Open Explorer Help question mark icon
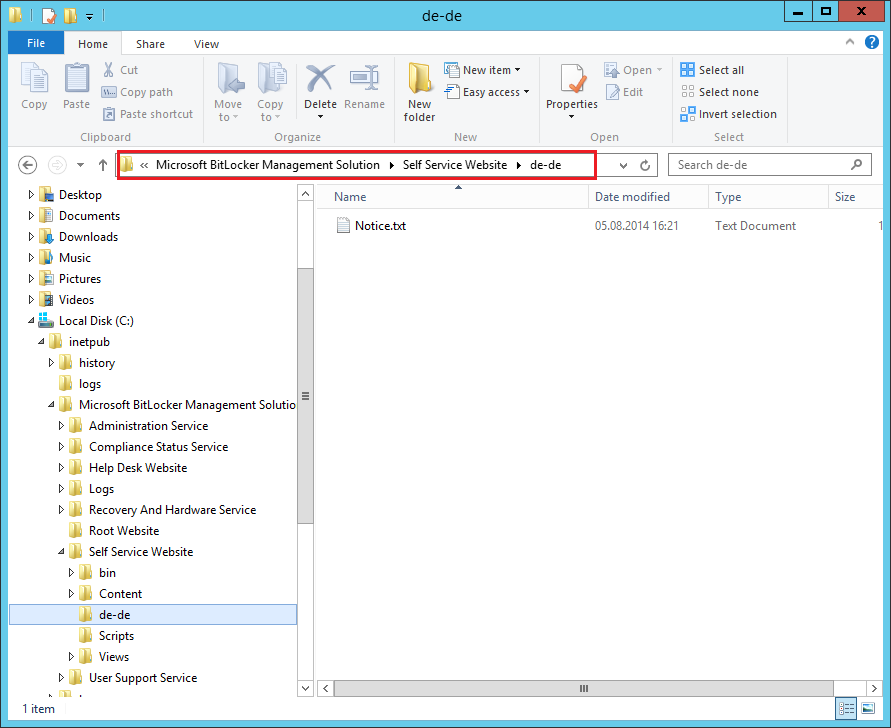The width and height of the screenshot is (891, 728). (x=872, y=42)
